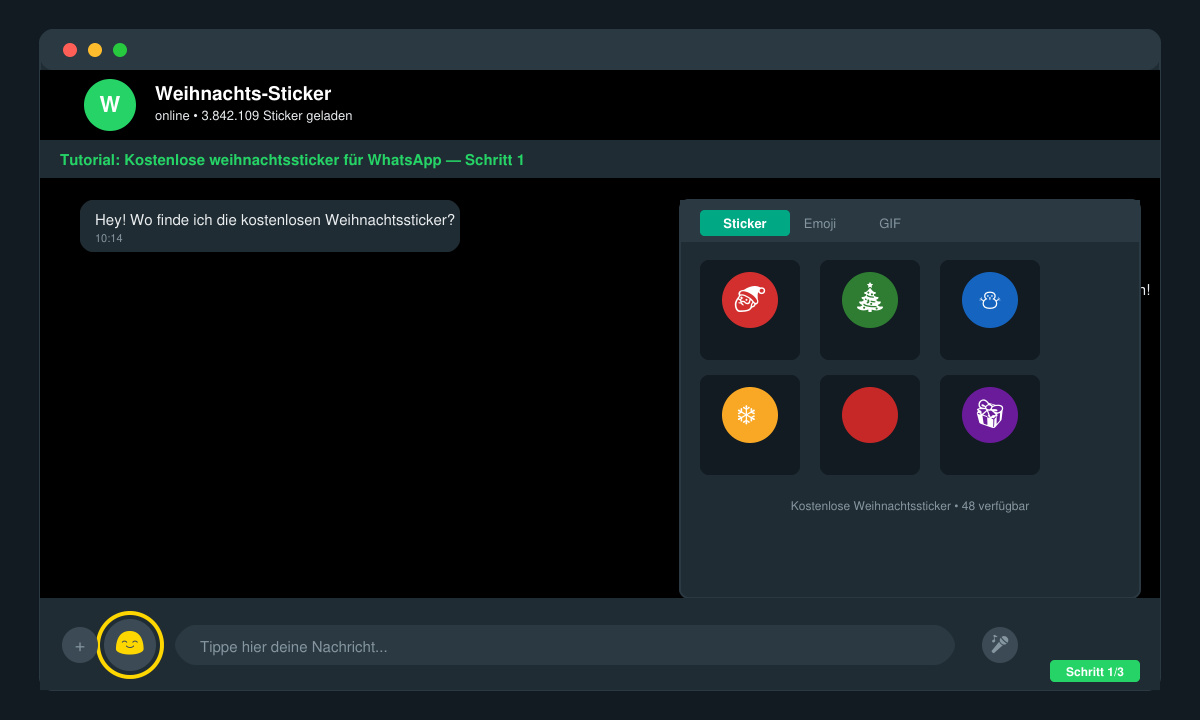Viewport: 1200px width, 720px height.
Task: Click the Weihnachts-Sticker chat title
Action: pyautogui.click(x=243, y=94)
